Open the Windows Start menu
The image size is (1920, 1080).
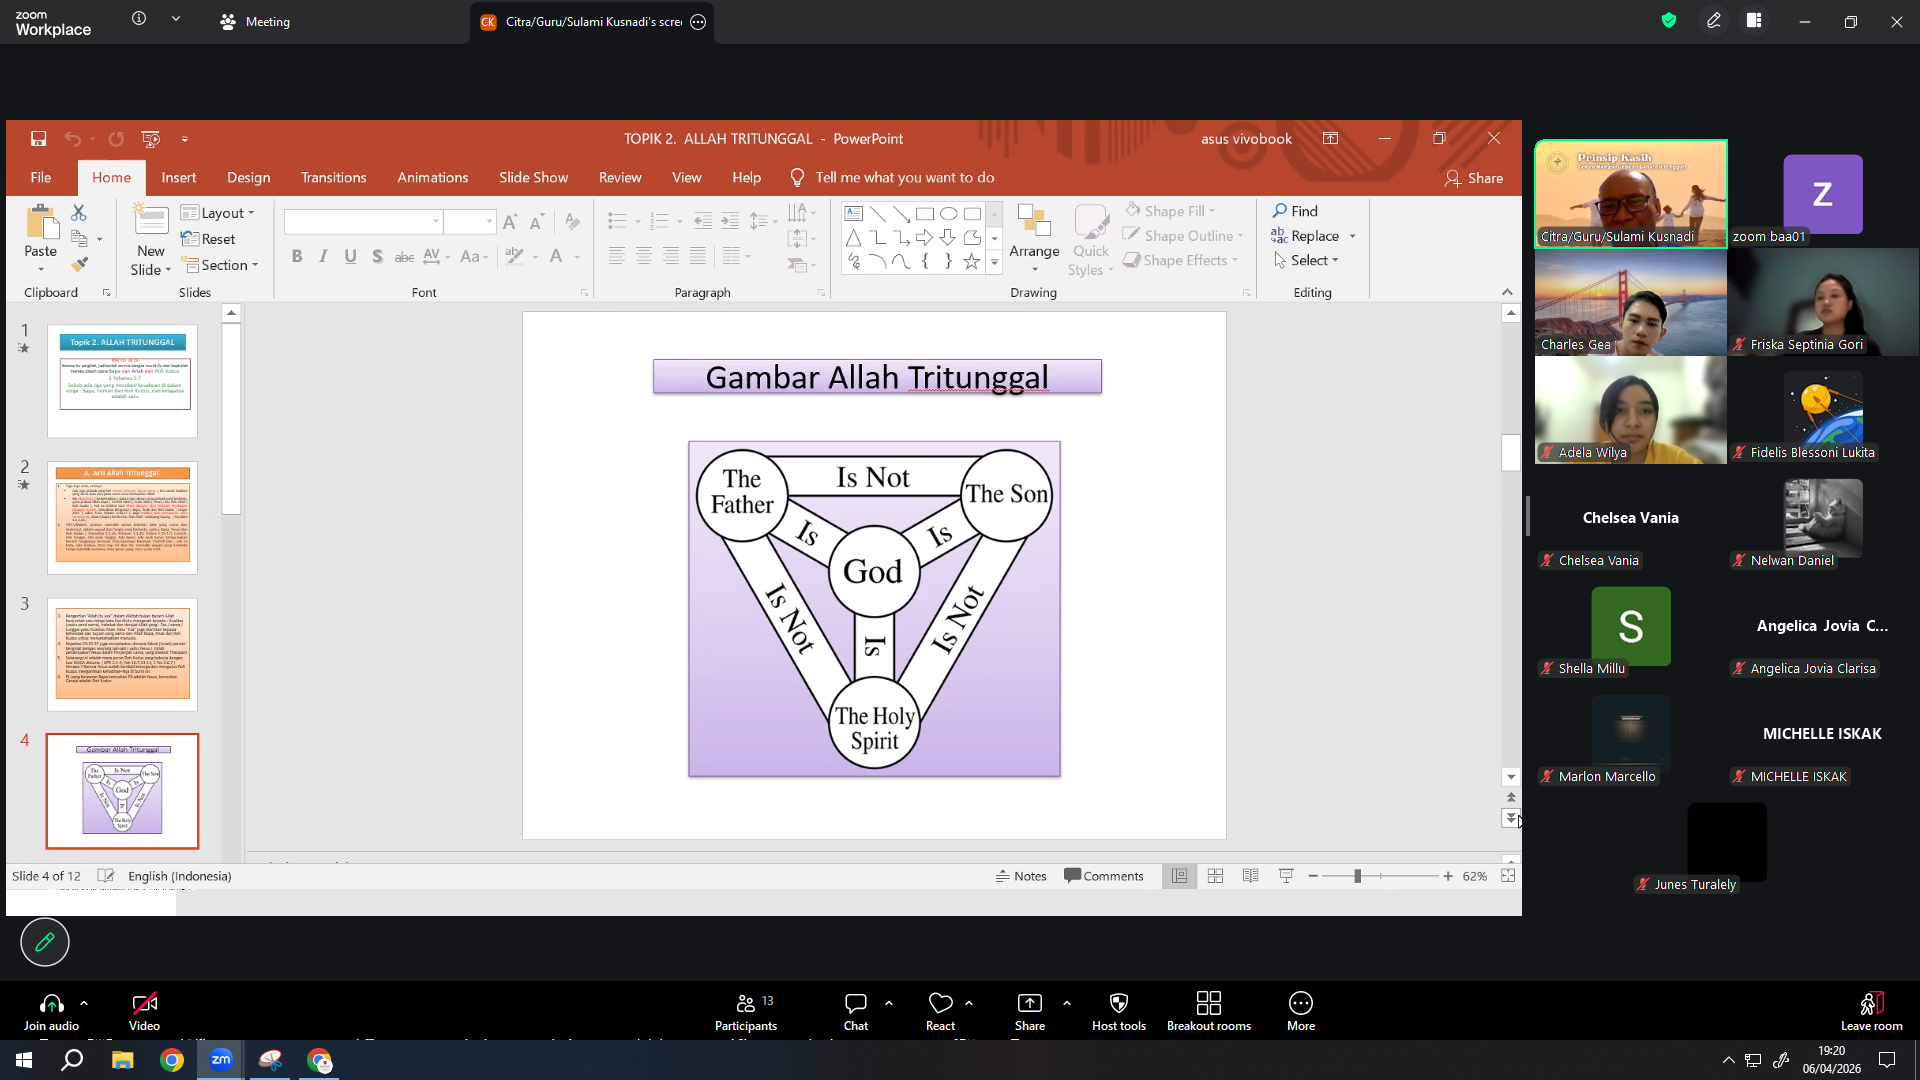(24, 1060)
